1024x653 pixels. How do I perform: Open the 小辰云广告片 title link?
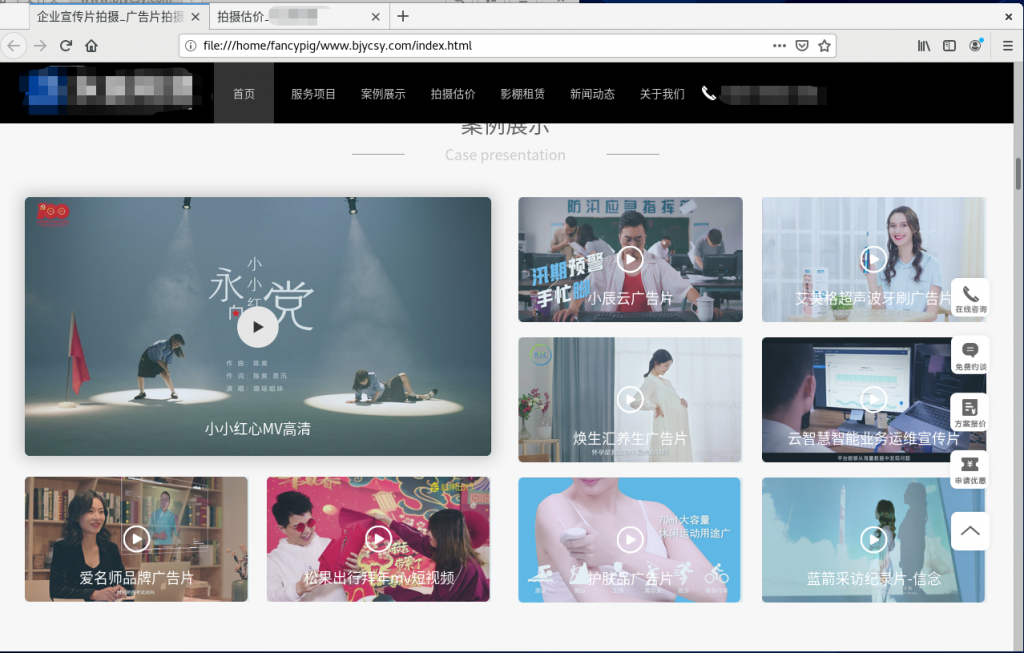click(x=630, y=298)
